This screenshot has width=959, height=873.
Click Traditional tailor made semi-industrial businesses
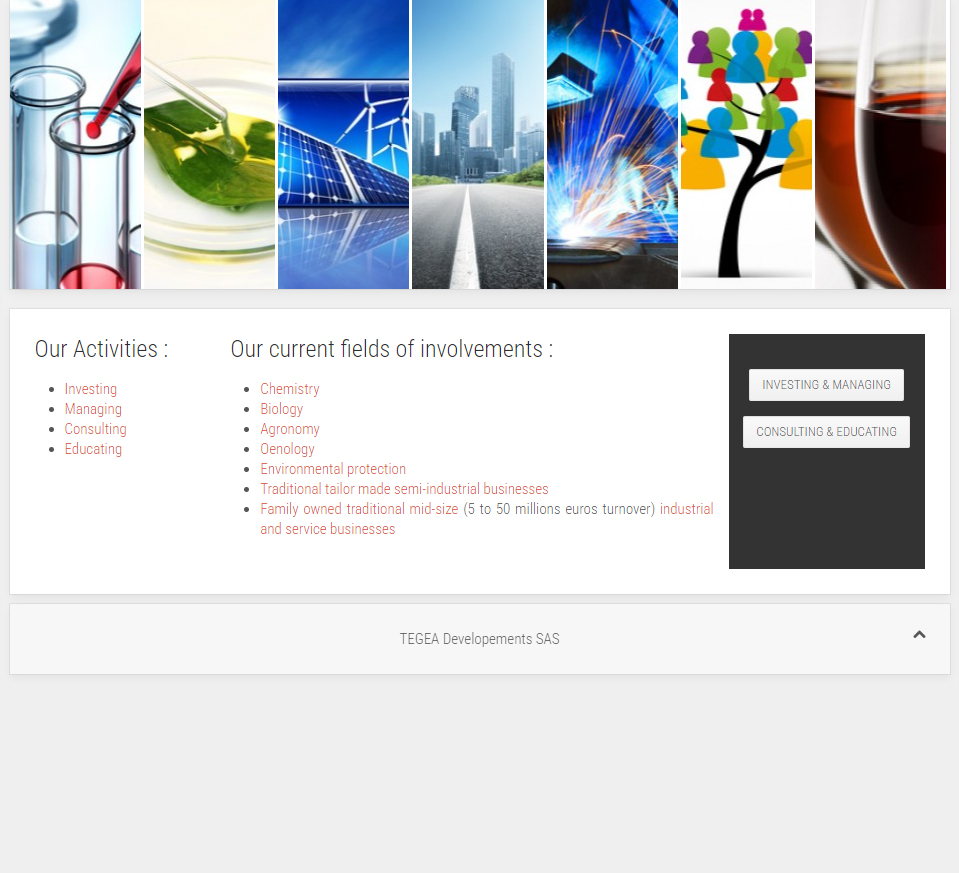[x=404, y=489]
